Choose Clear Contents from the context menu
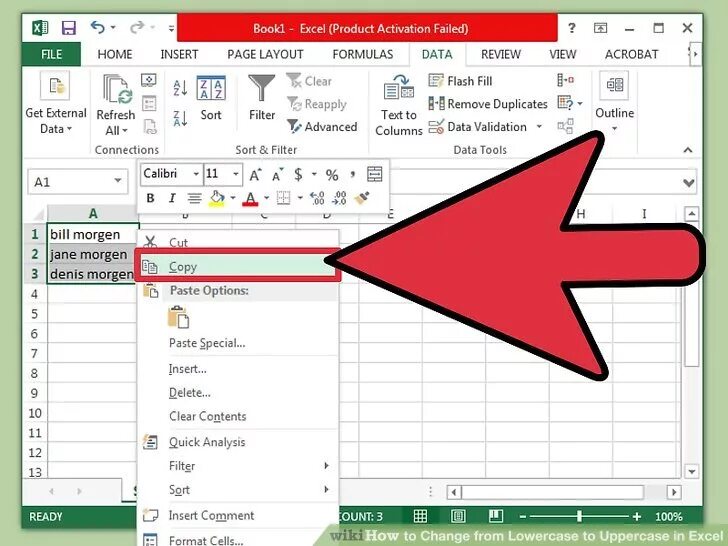Screen dimensions: 728x546 (208, 416)
